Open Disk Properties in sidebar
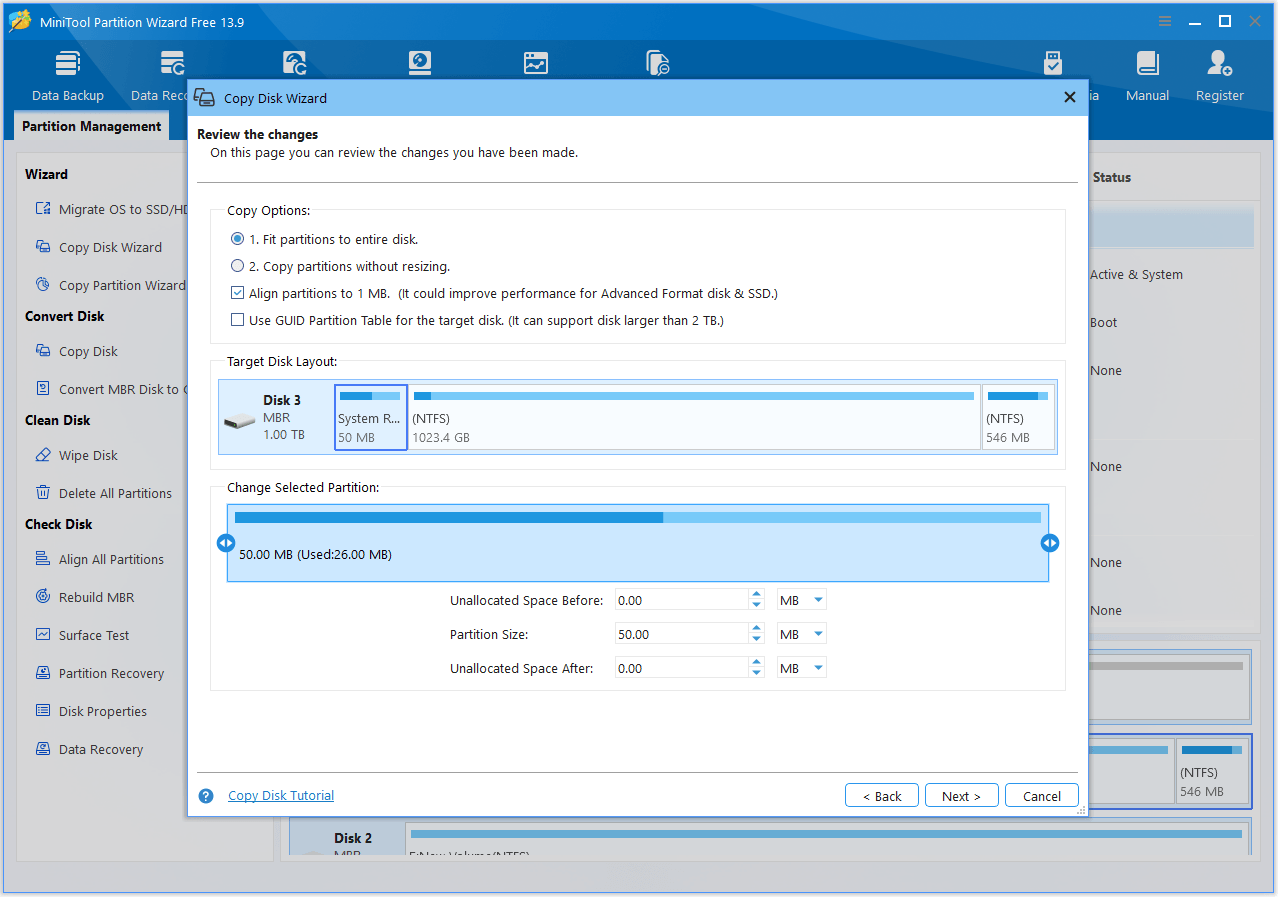The width and height of the screenshot is (1278, 897). [x=103, y=711]
